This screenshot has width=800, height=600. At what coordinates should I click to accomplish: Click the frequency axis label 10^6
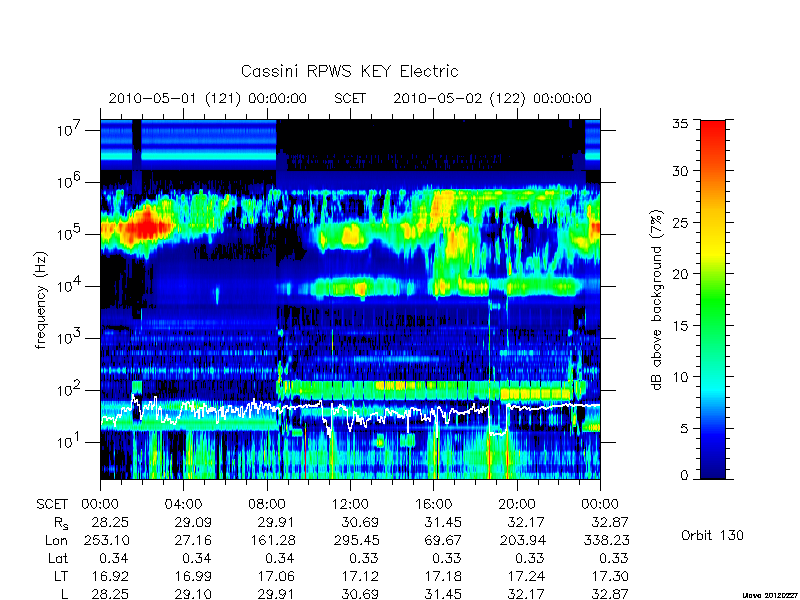[67, 182]
